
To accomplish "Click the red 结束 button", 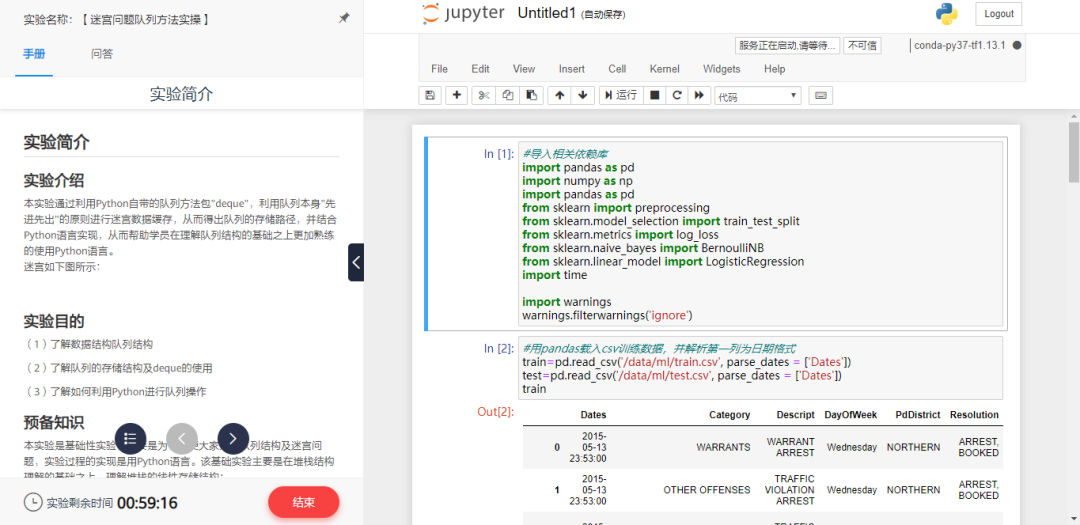I will (x=303, y=502).
